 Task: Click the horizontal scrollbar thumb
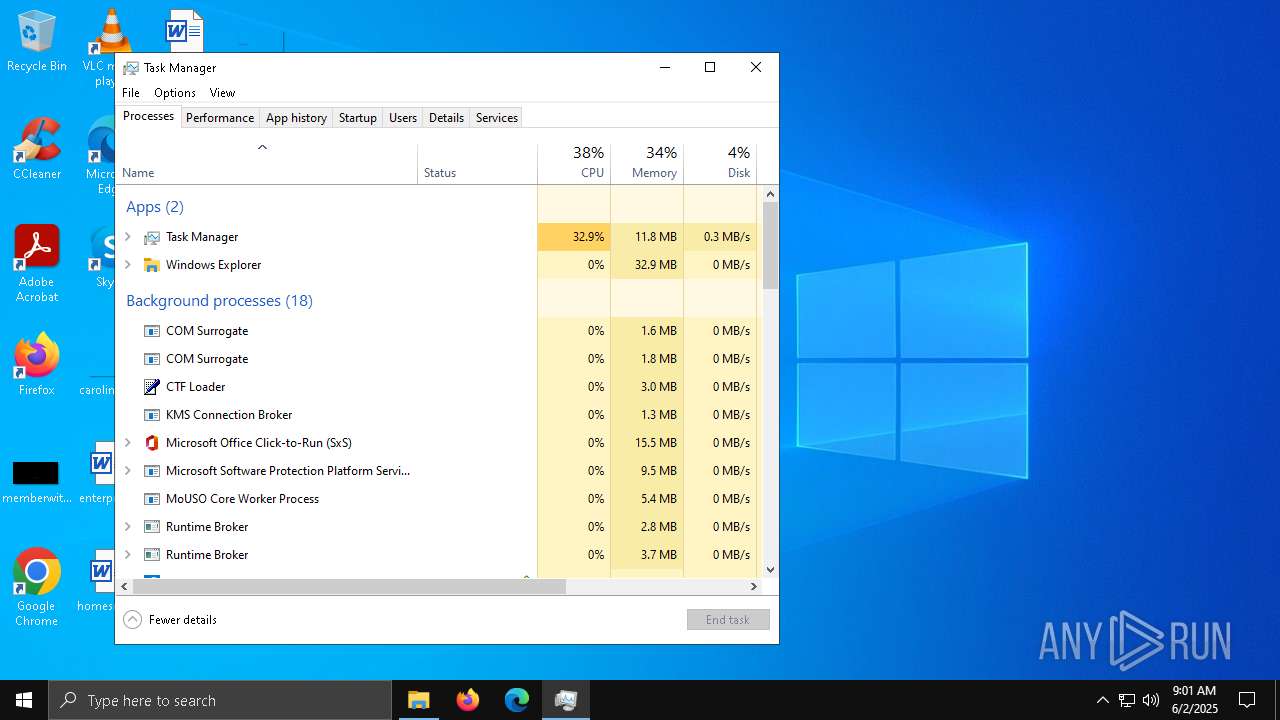(349, 587)
